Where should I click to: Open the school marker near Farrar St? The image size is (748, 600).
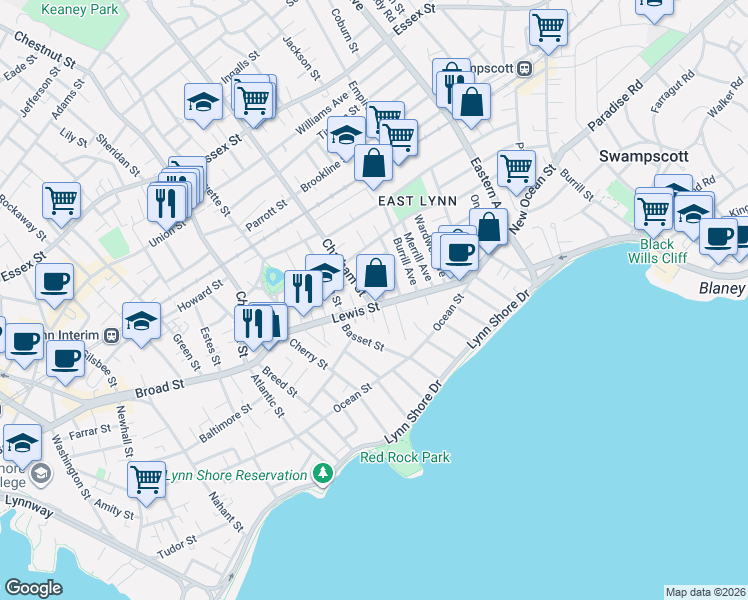click(22, 446)
